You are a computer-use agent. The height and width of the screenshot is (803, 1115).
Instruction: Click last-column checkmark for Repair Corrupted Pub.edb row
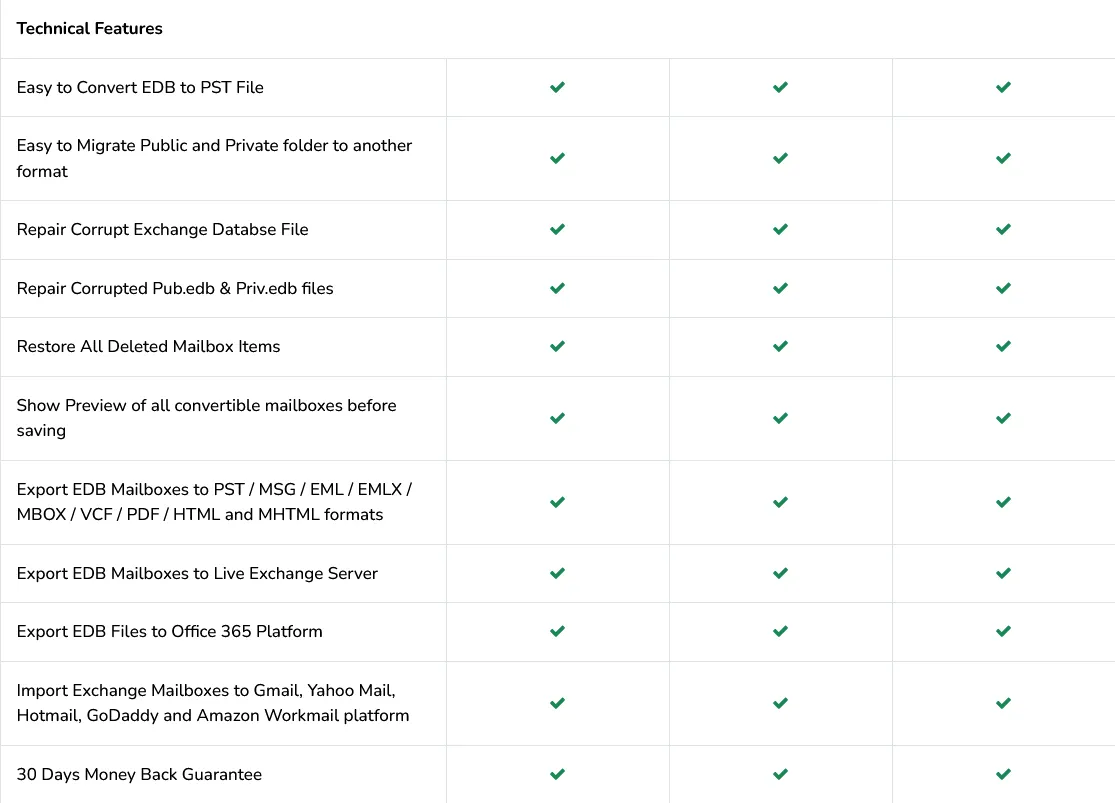click(x=1003, y=288)
